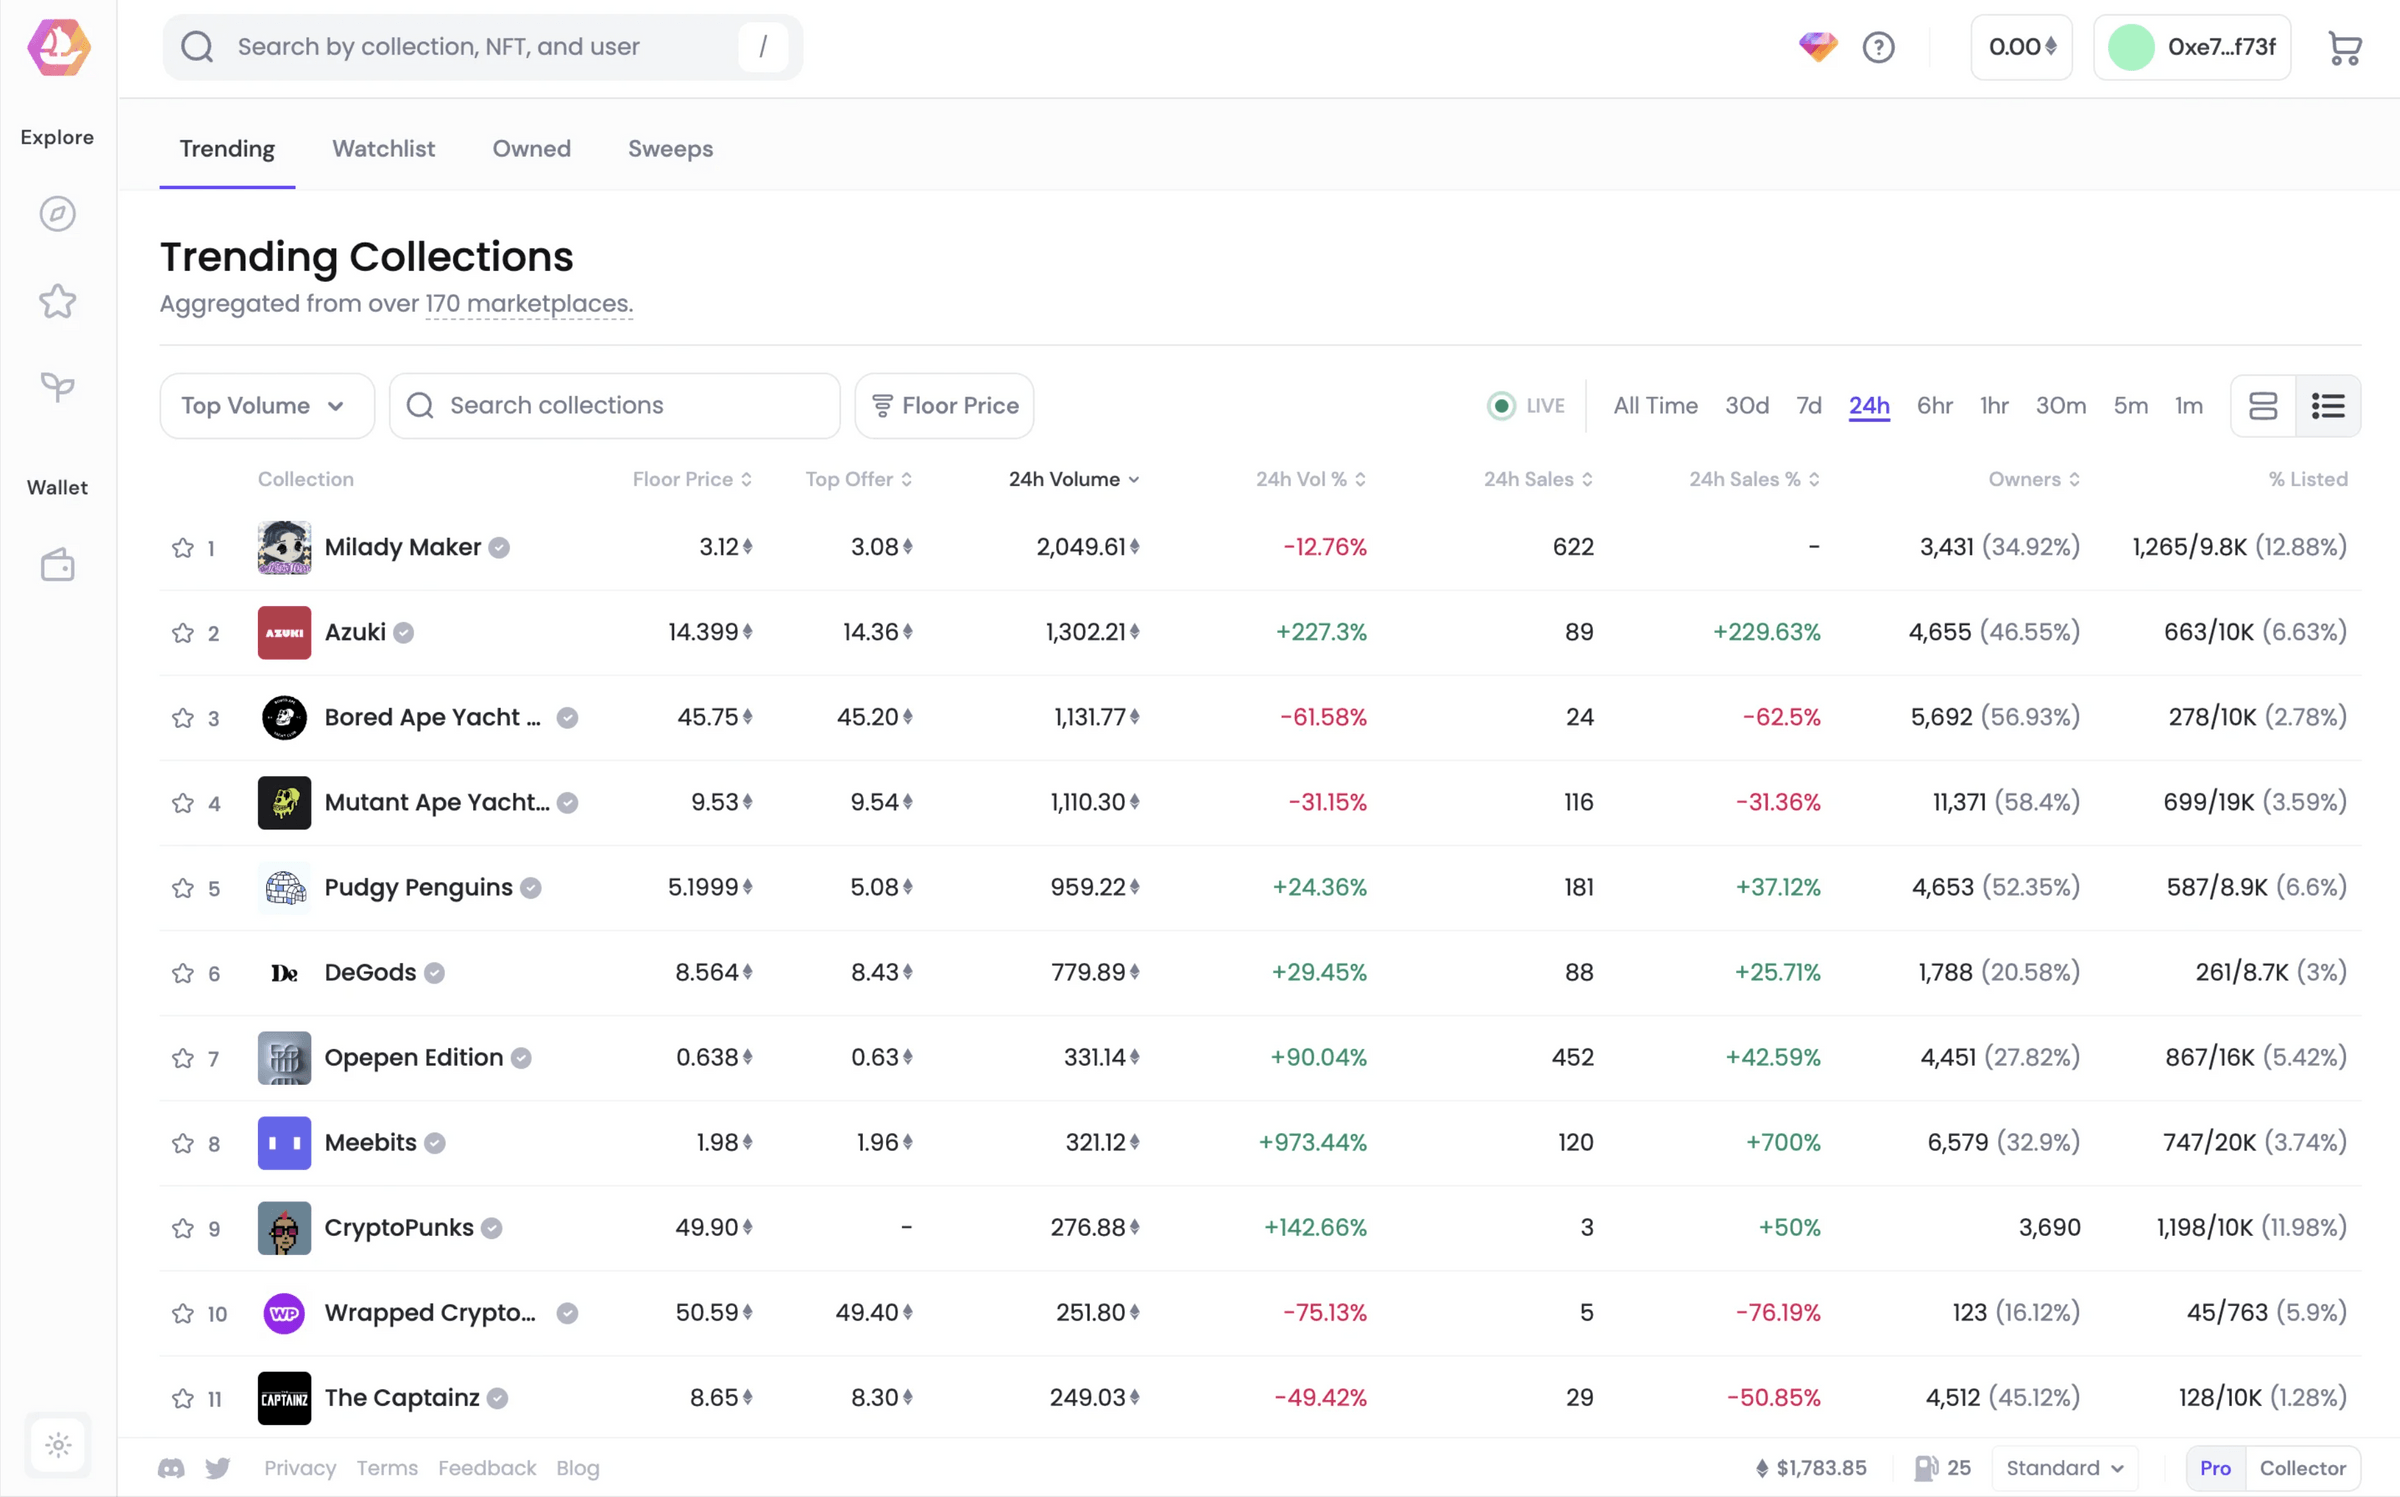Screen dimensions: 2400x1497
Task: Open the Discord icon in footer
Action: (171, 1467)
